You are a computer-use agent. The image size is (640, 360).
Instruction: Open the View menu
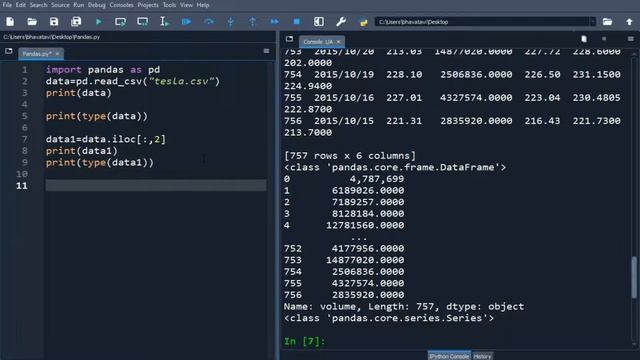[187, 5]
